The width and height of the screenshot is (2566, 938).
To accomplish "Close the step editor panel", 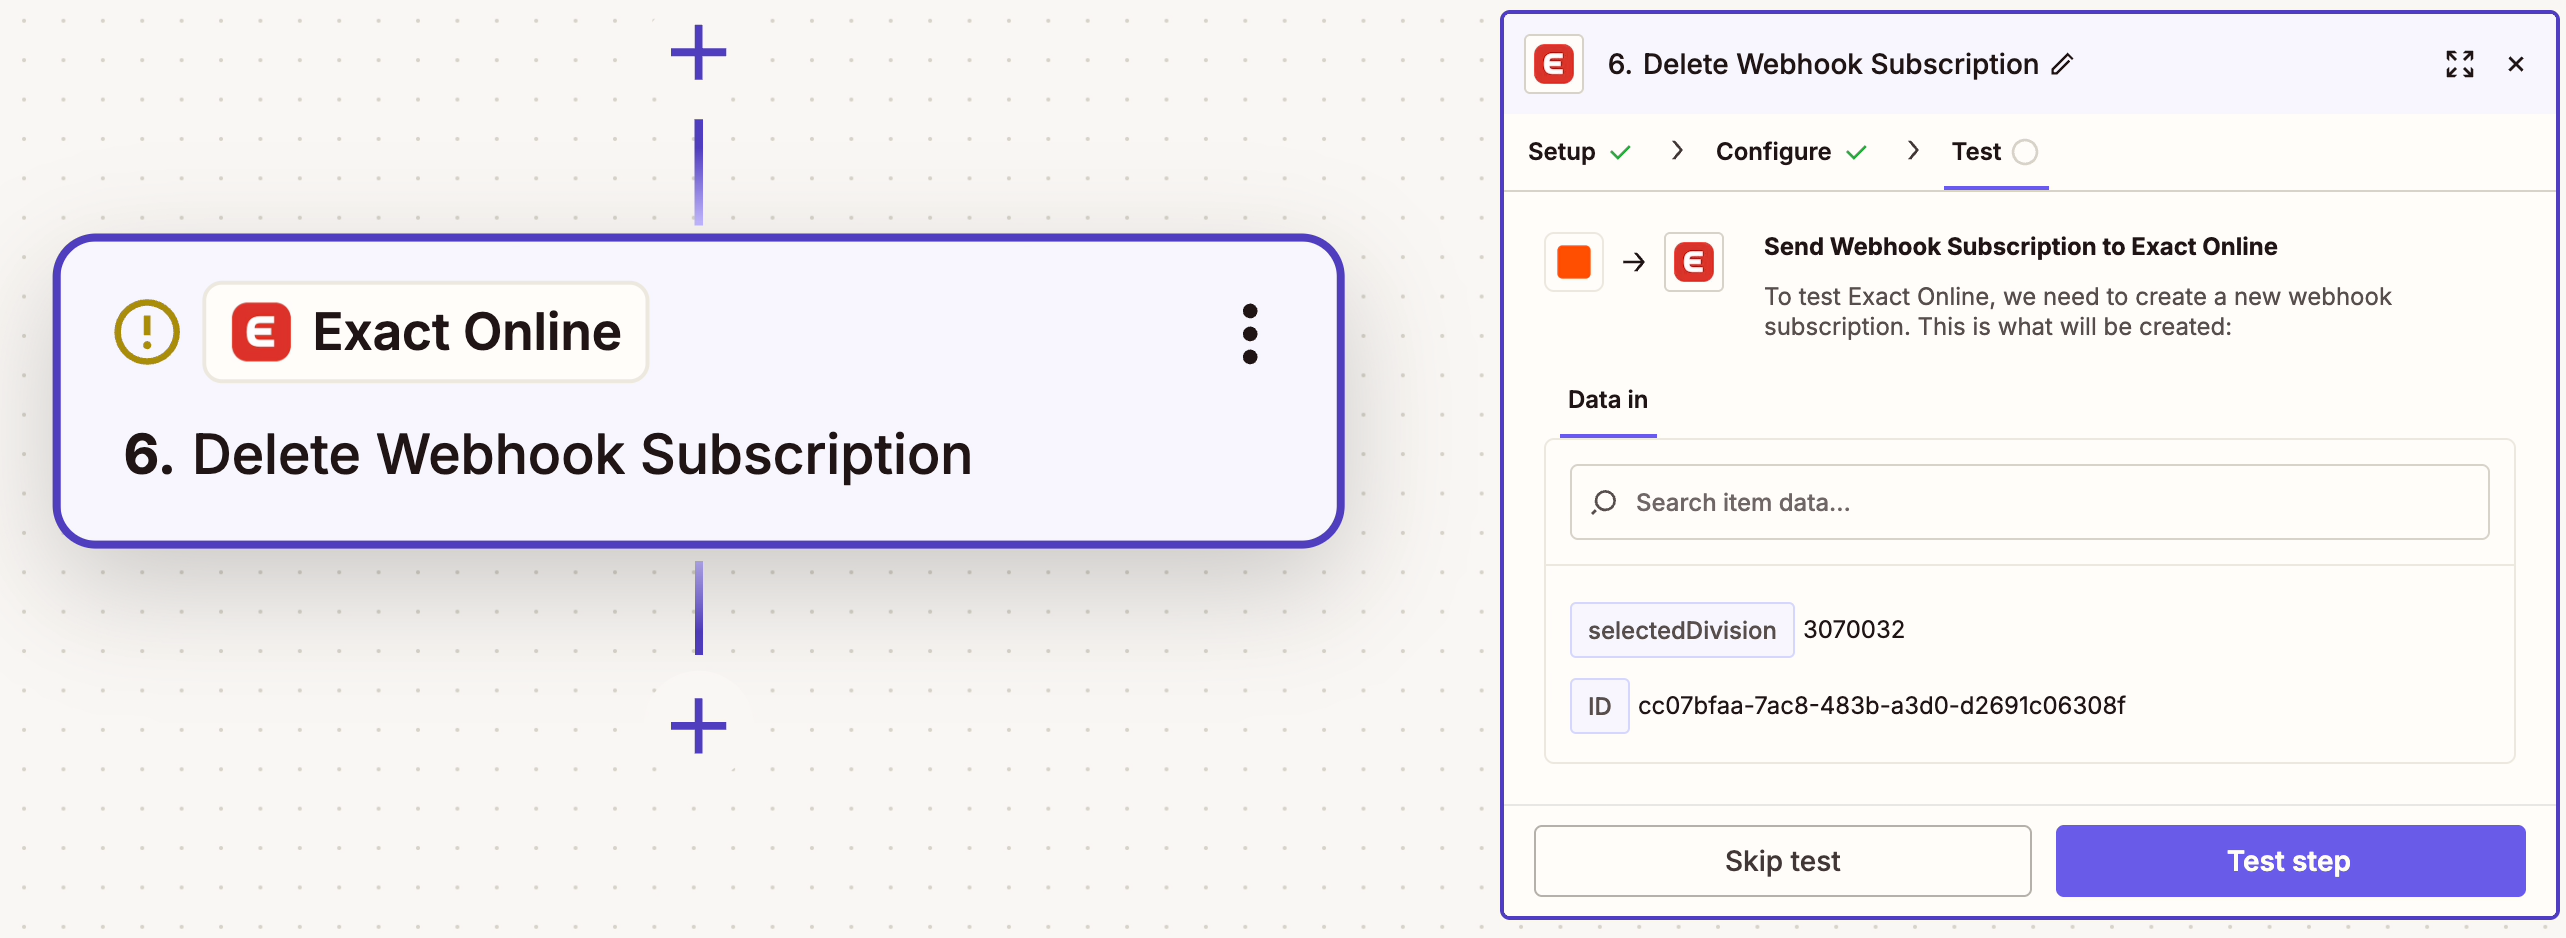I will coord(2516,65).
